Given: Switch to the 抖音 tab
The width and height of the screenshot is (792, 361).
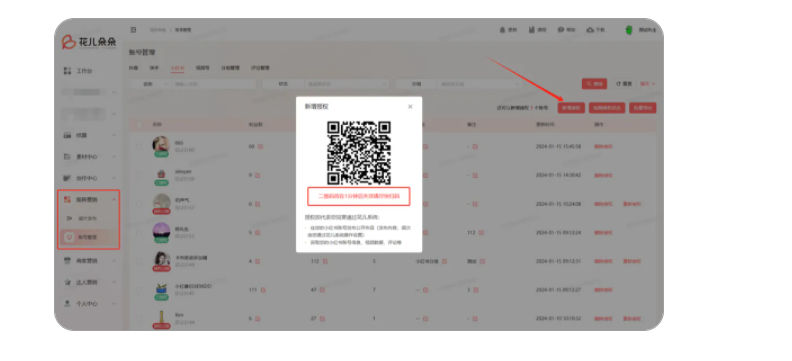Looking at the screenshot, I should click(133, 68).
